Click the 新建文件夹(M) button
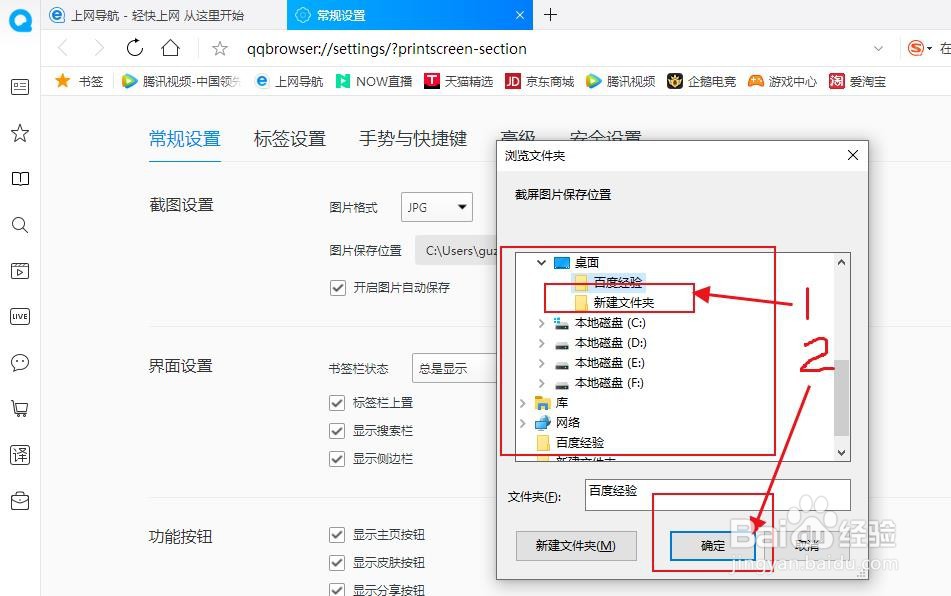 pos(576,546)
